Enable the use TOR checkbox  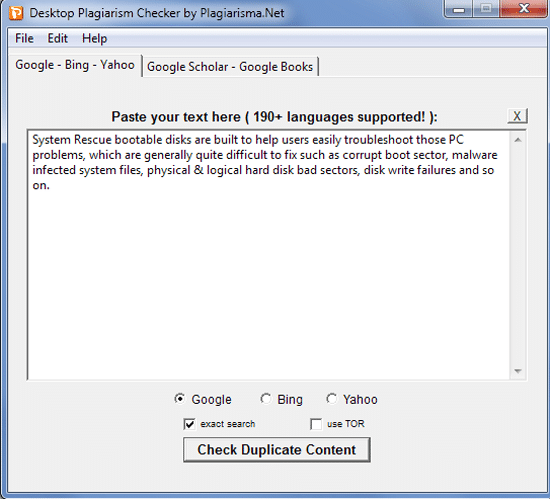click(316, 424)
